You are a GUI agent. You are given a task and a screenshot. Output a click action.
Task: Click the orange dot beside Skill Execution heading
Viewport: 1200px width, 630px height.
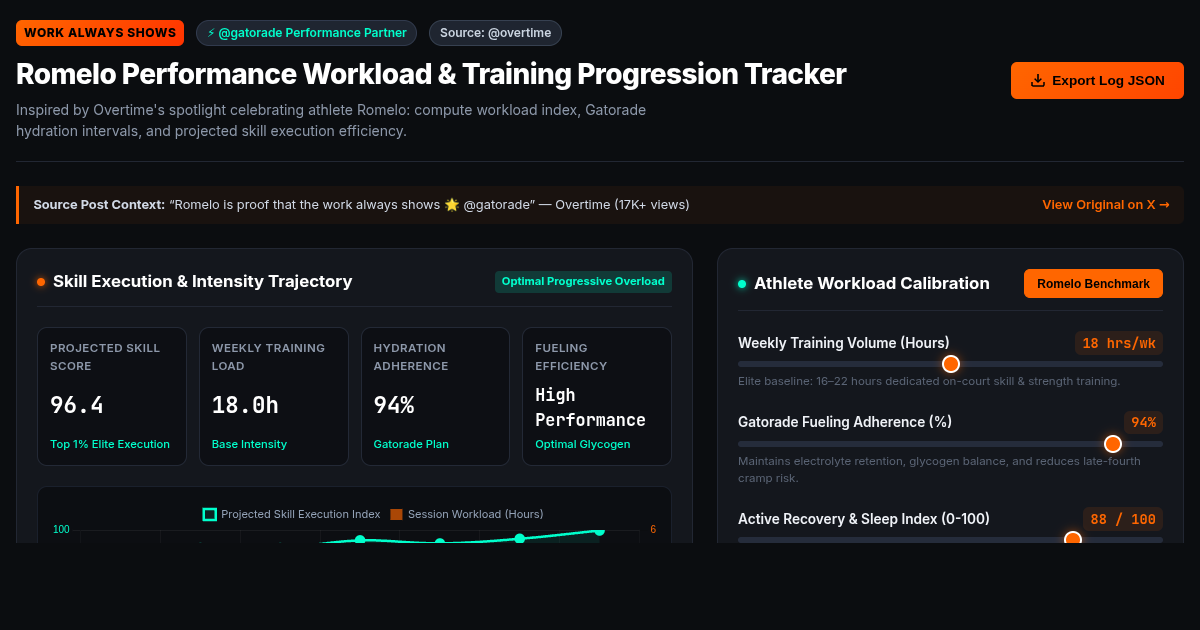(x=41, y=282)
